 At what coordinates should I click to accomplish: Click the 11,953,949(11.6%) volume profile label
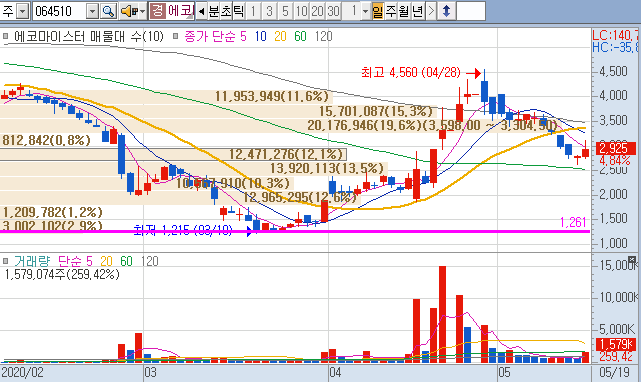pos(272,97)
